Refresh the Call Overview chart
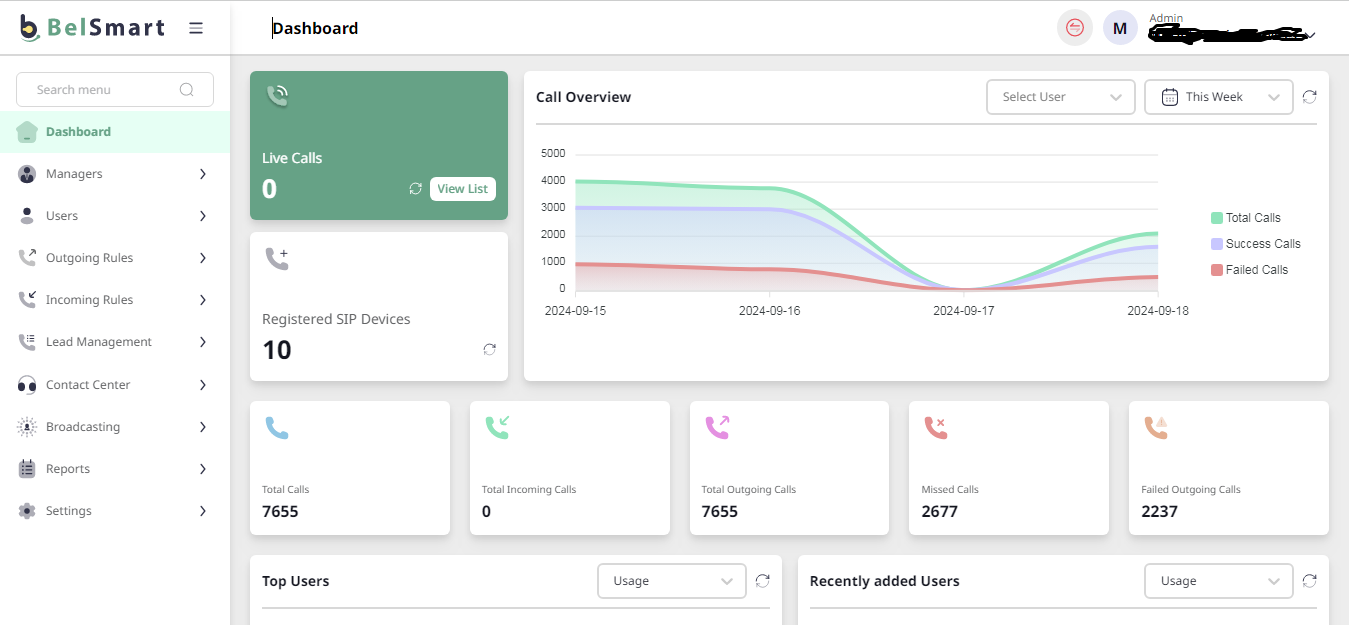1349x625 pixels. pos(1310,96)
